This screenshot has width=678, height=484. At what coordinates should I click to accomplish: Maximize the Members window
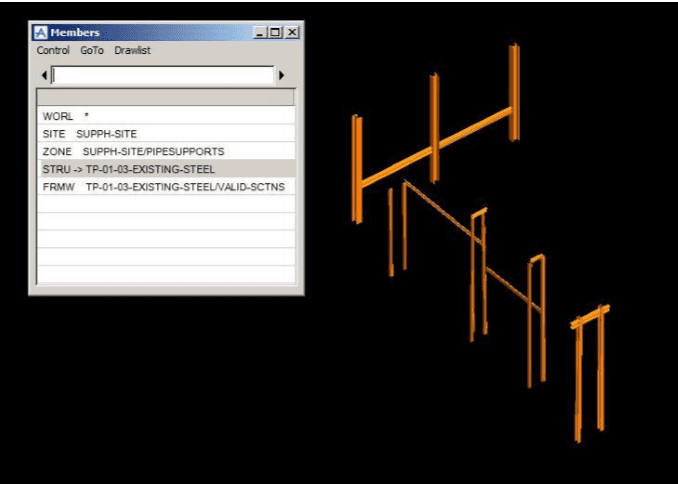pyautogui.click(x=275, y=32)
